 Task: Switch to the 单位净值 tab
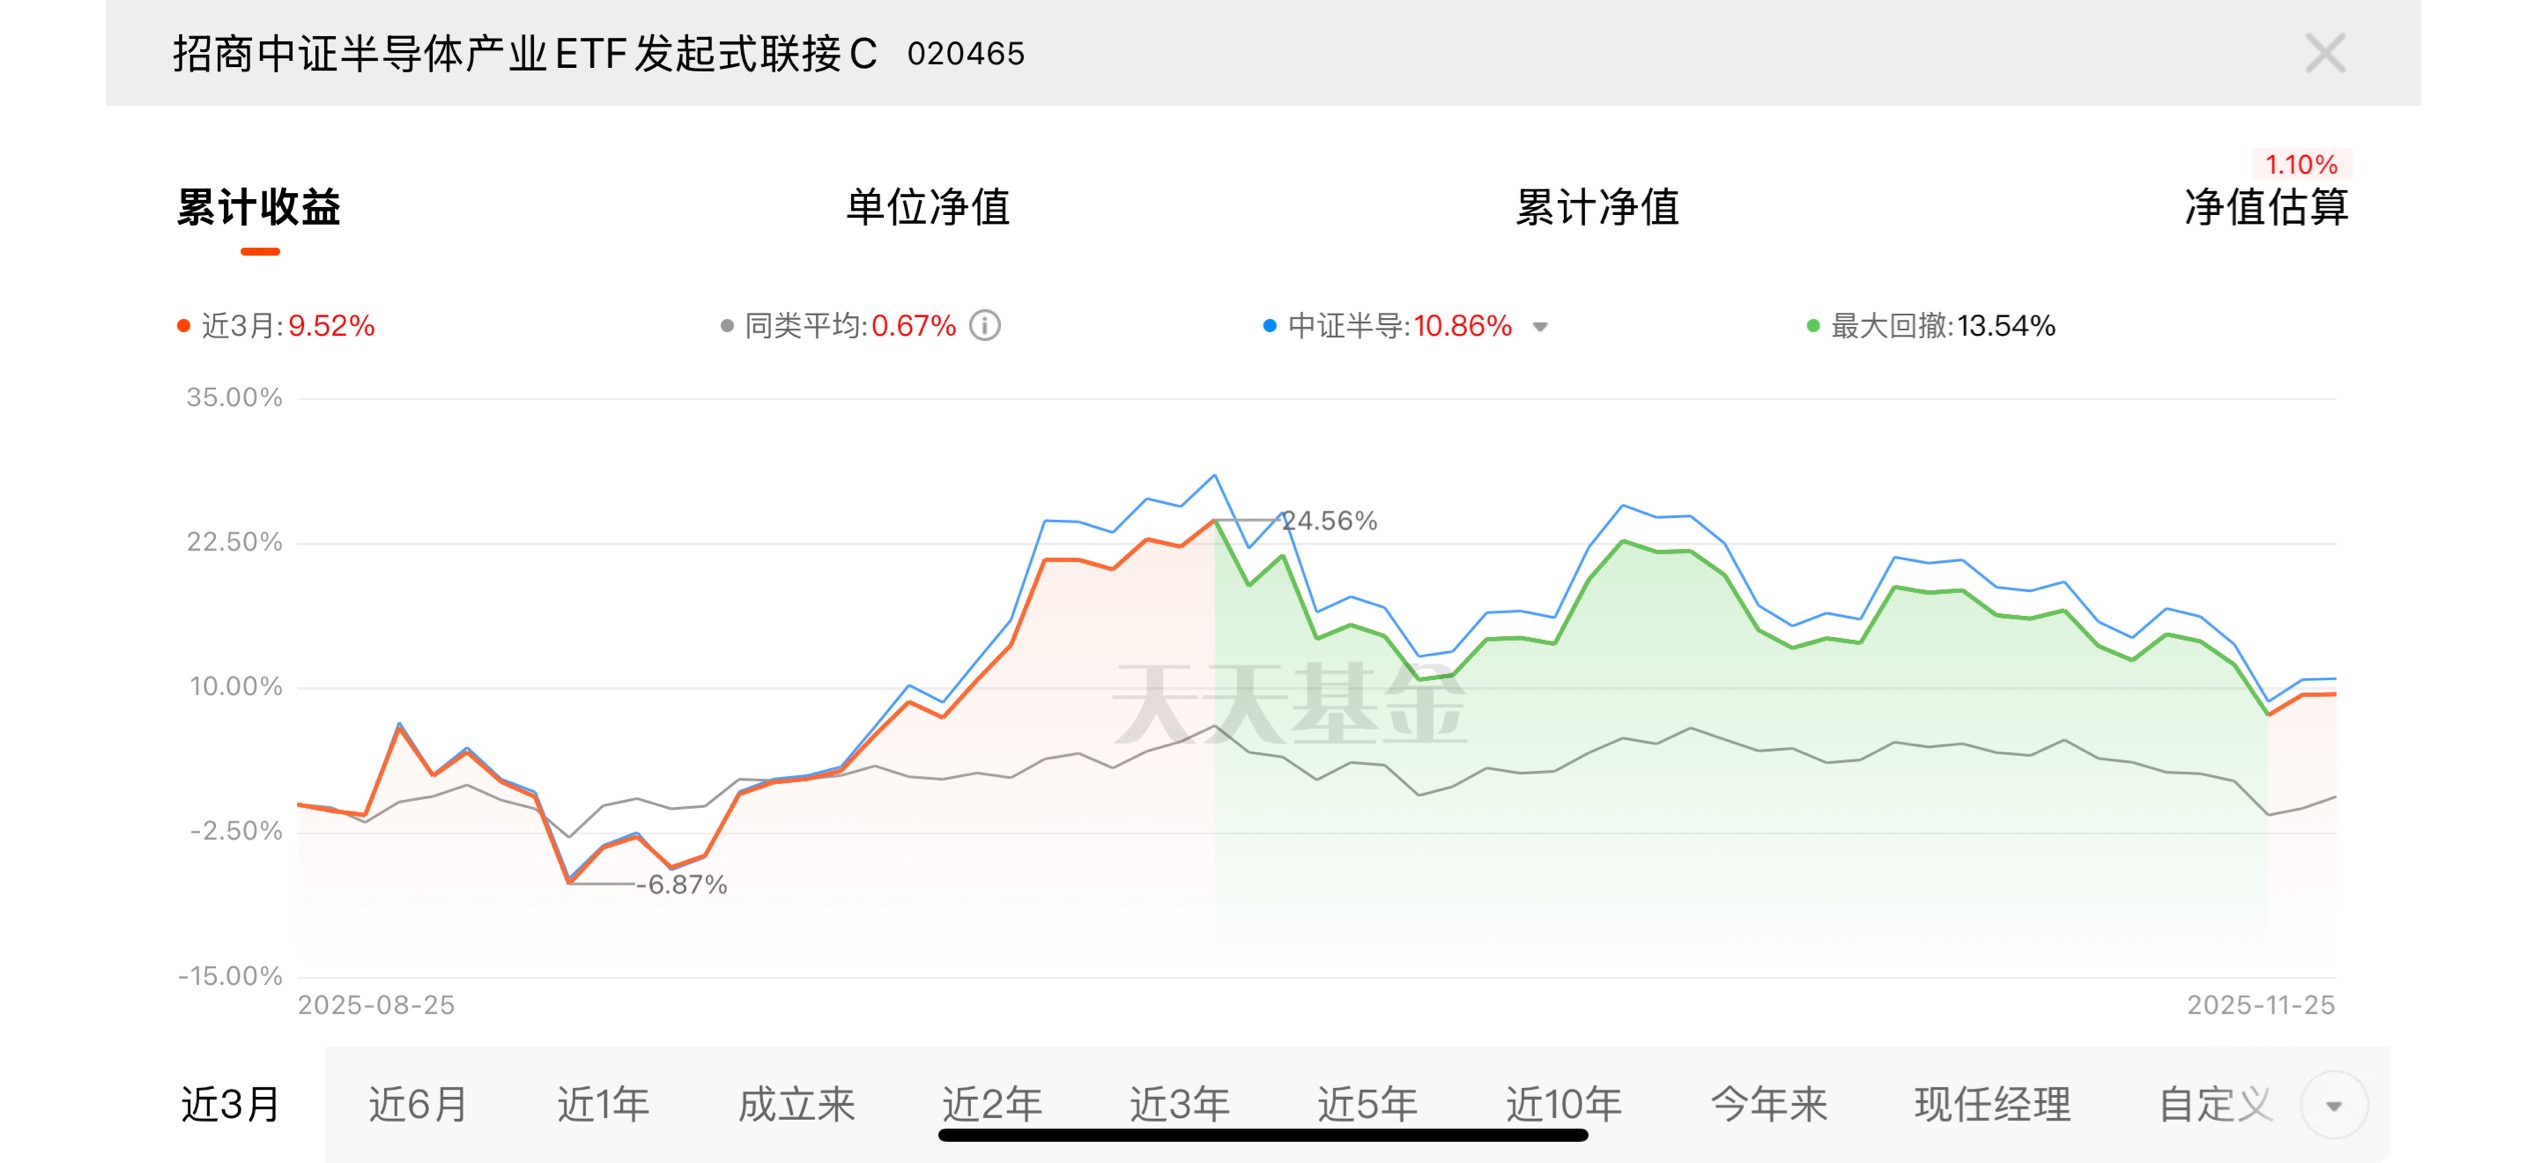tap(927, 208)
